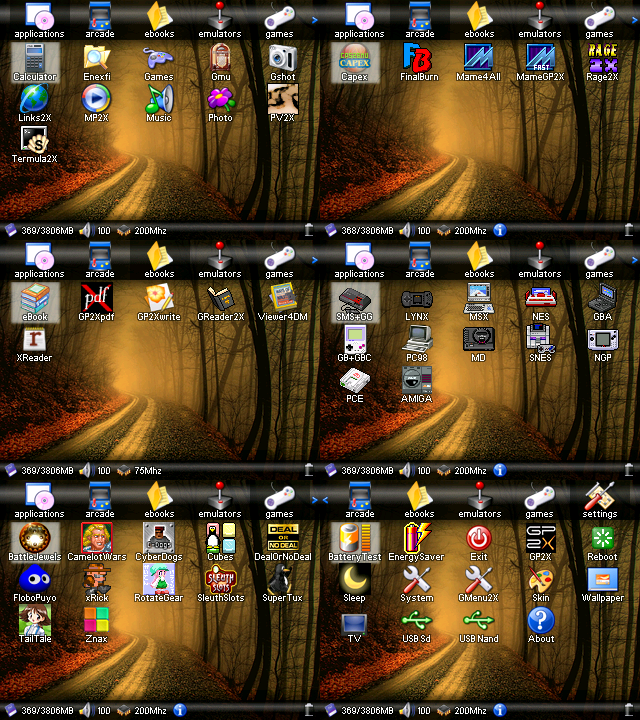
Task: Enable the TV output option
Action: 355,624
